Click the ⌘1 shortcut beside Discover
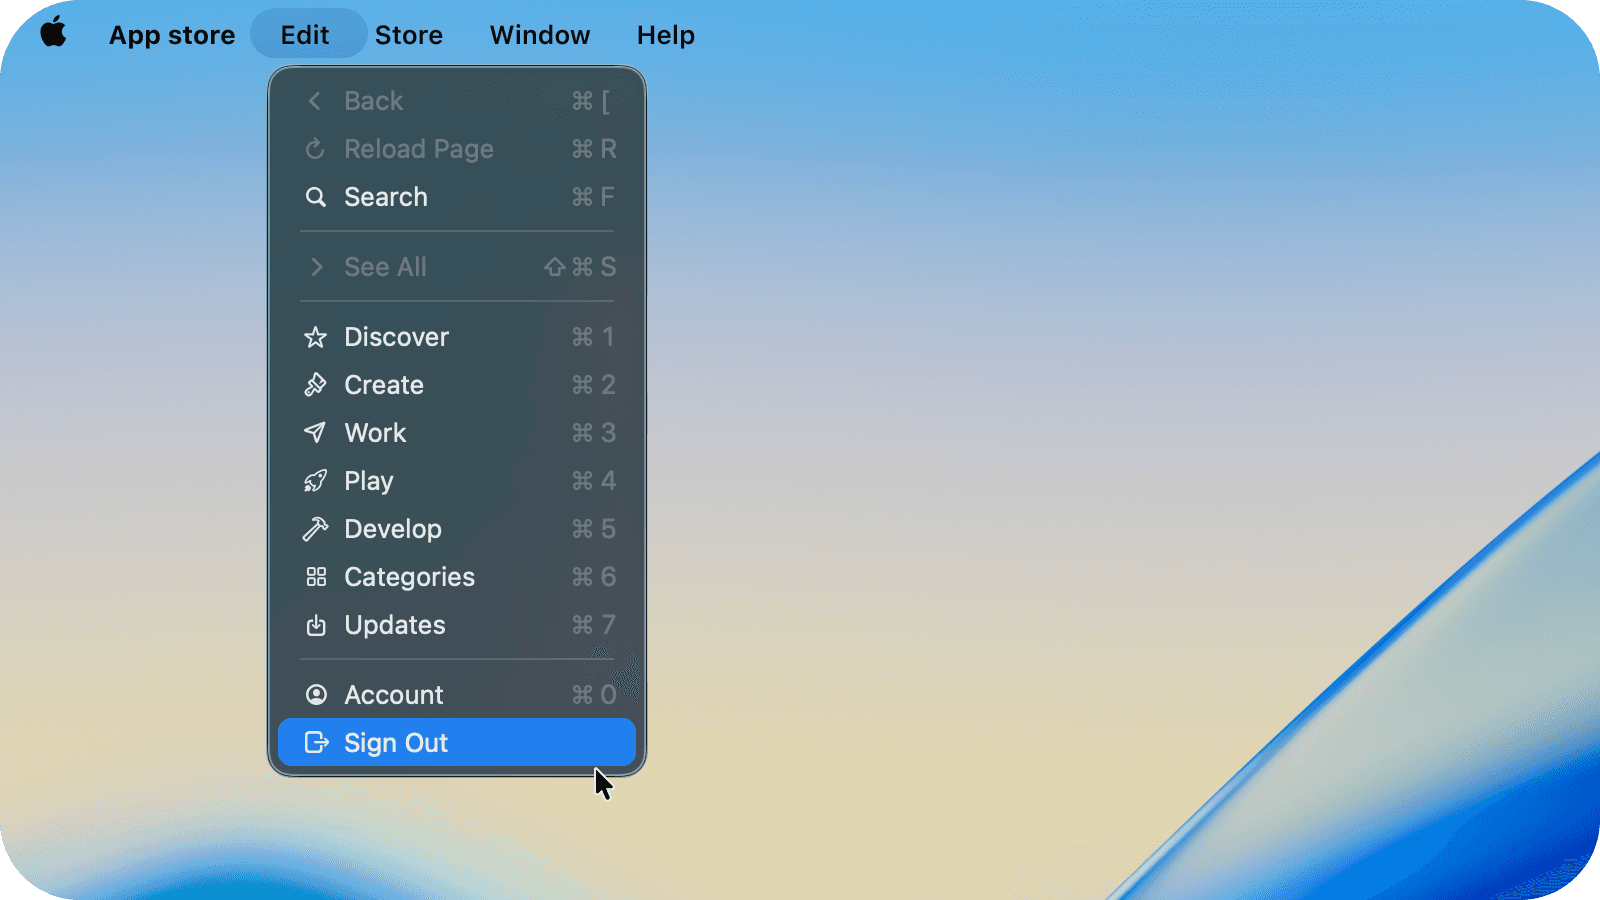The height and width of the screenshot is (900, 1600). [593, 337]
